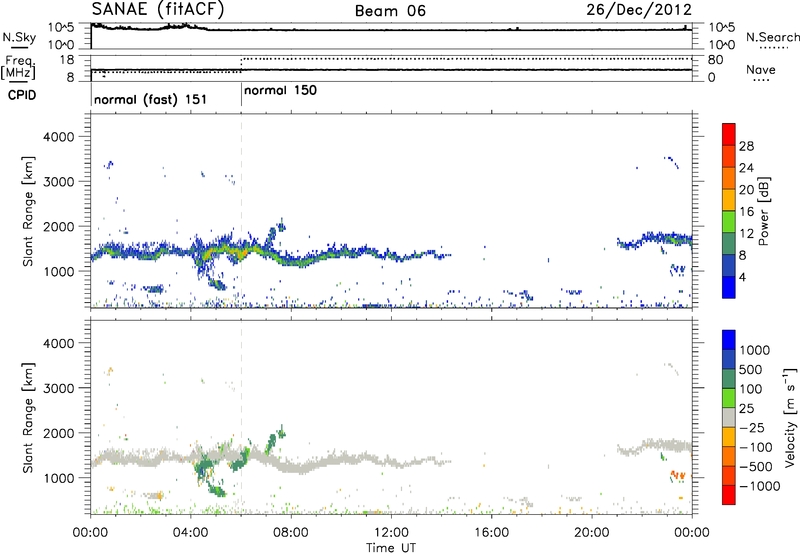Screen dimensions: 800x554
Task: Click the 28 tick label on the power colorbar
Action: point(746,146)
